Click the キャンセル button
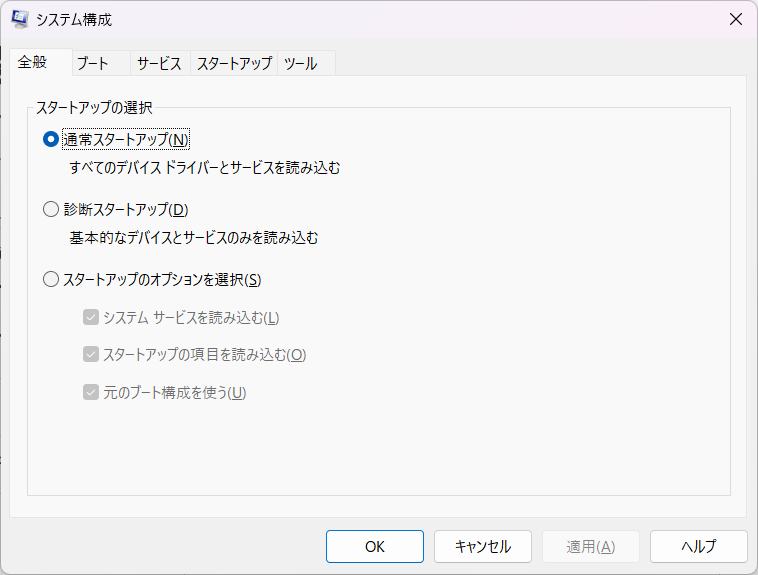 point(483,547)
